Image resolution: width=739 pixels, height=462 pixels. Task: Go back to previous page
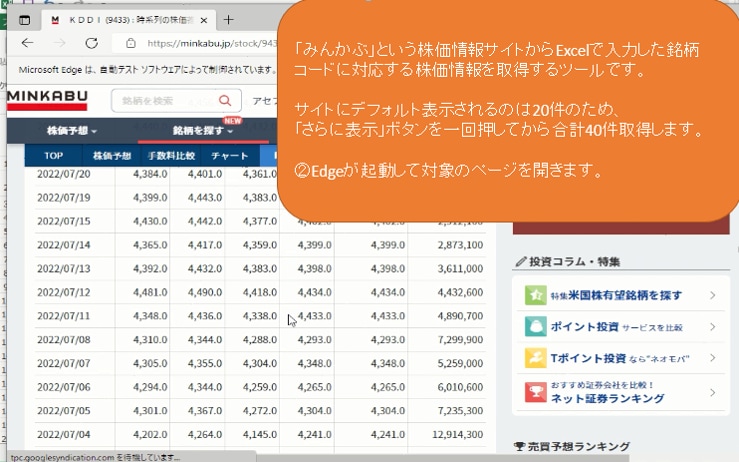click(27, 43)
